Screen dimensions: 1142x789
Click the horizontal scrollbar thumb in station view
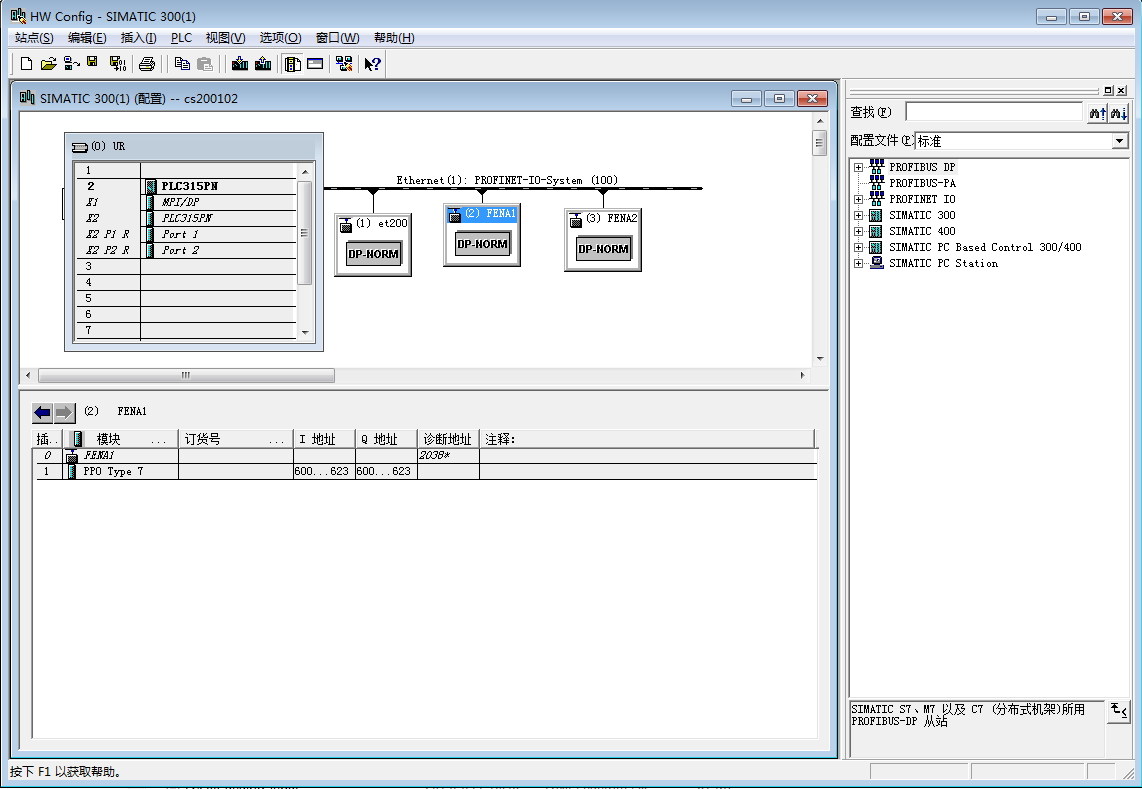[186, 375]
